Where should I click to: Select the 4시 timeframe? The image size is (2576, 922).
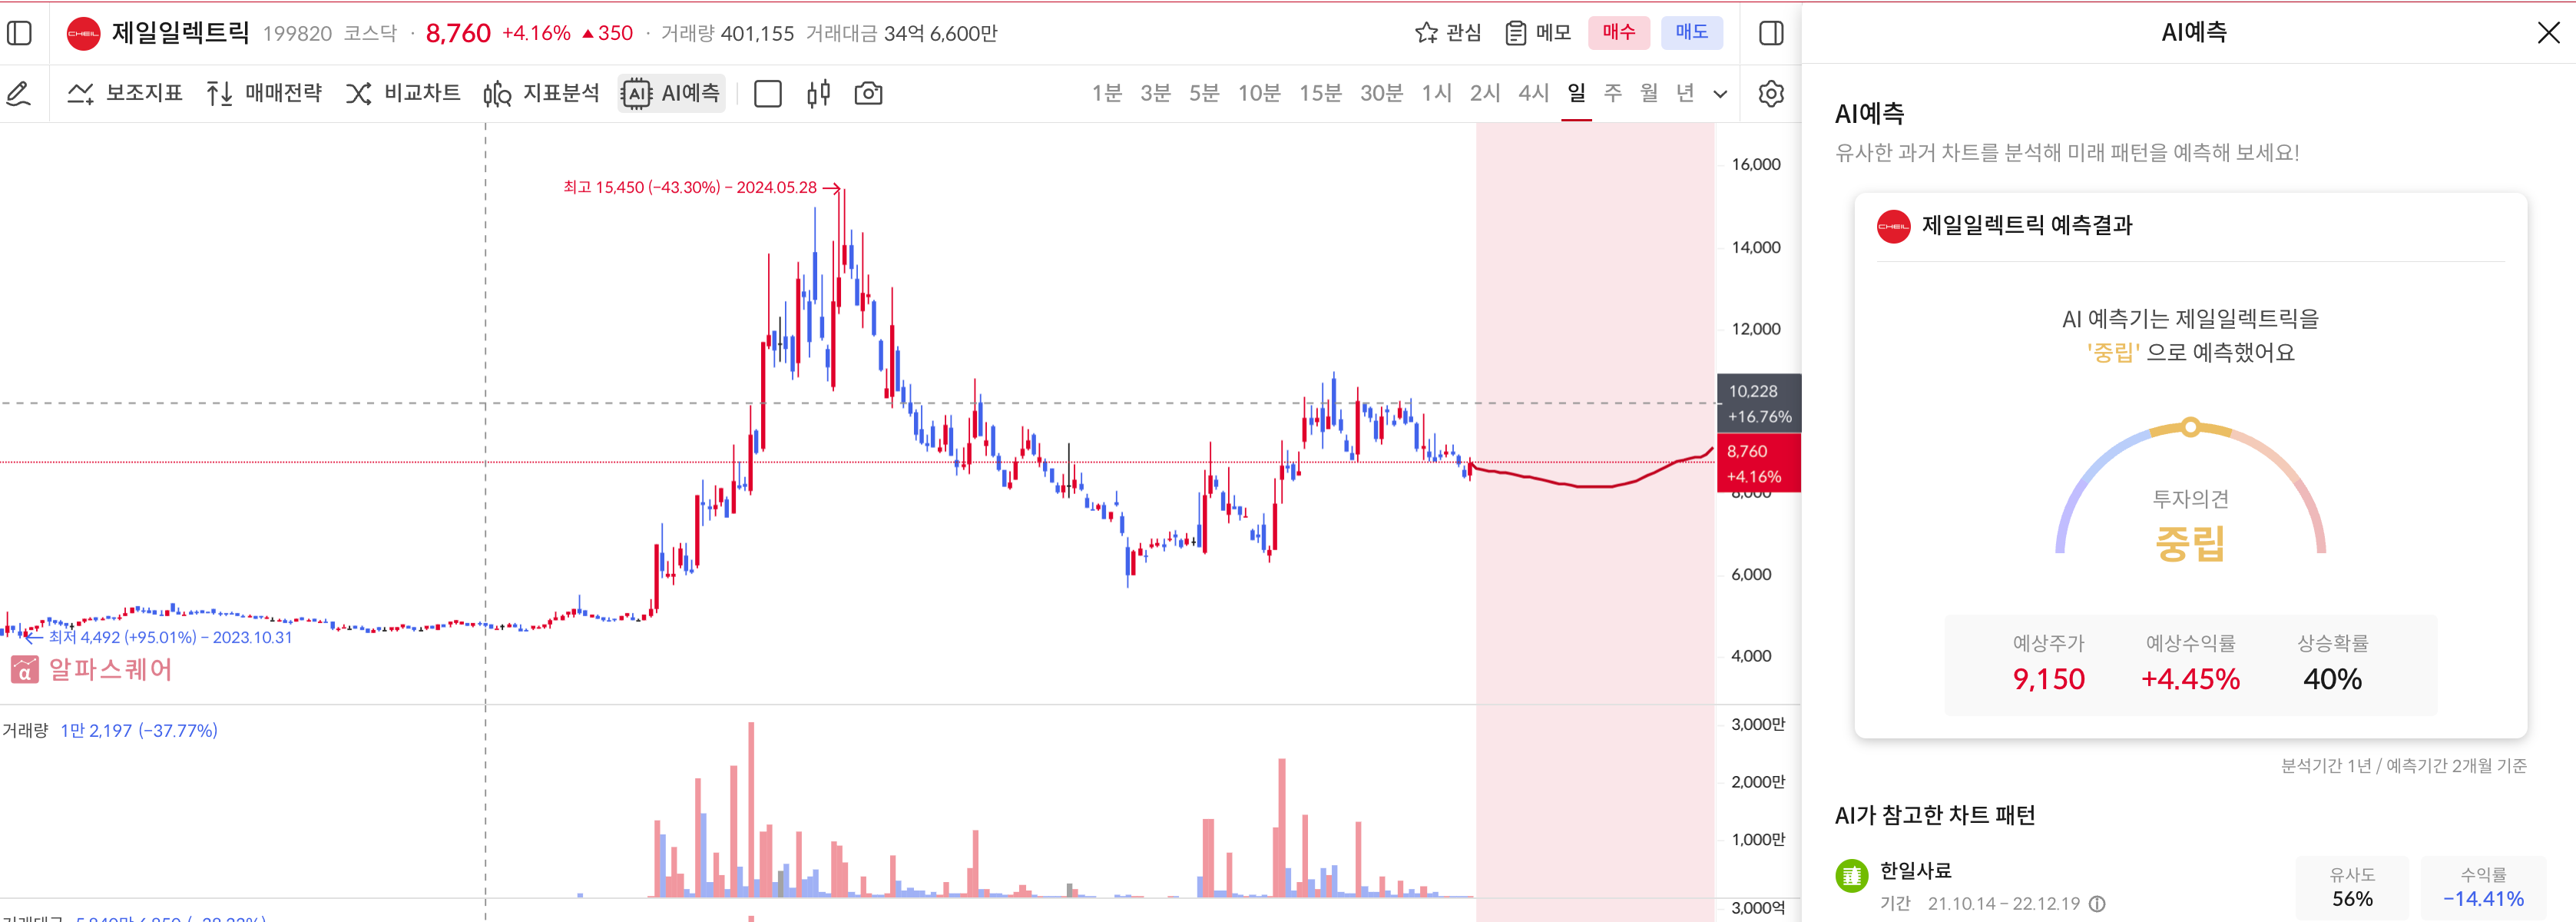[x=1534, y=93]
